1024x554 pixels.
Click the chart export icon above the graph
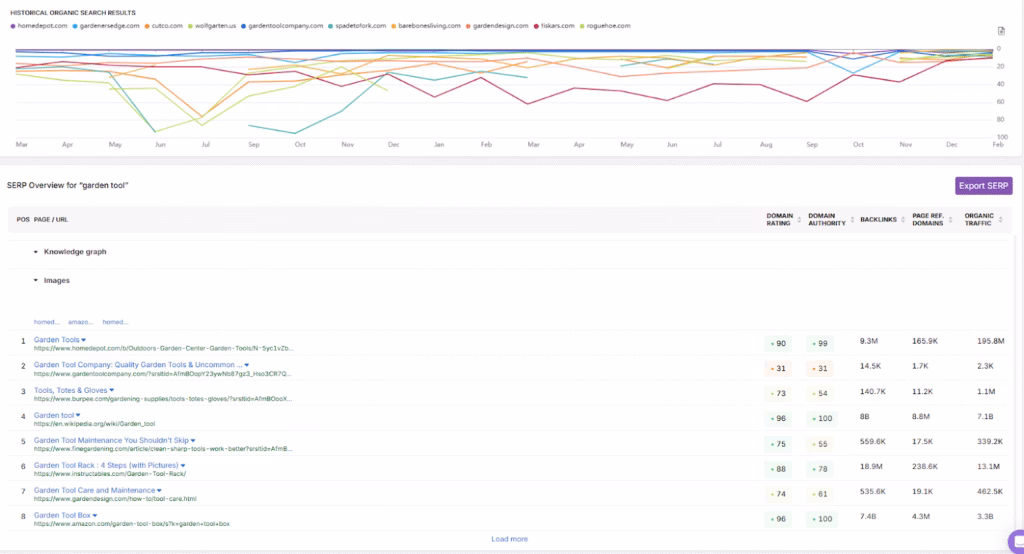pyautogui.click(x=1001, y=32)
